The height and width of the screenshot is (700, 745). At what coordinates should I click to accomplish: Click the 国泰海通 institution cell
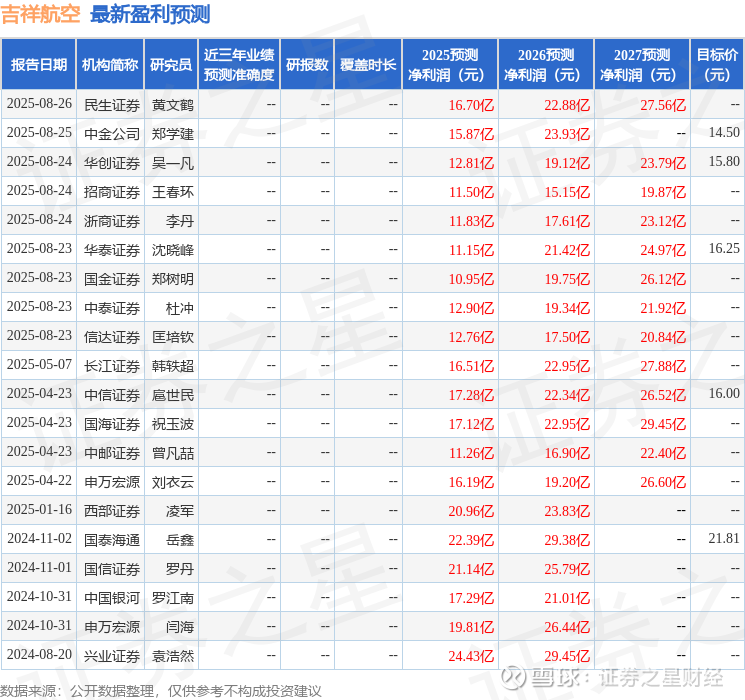(112, 539)
